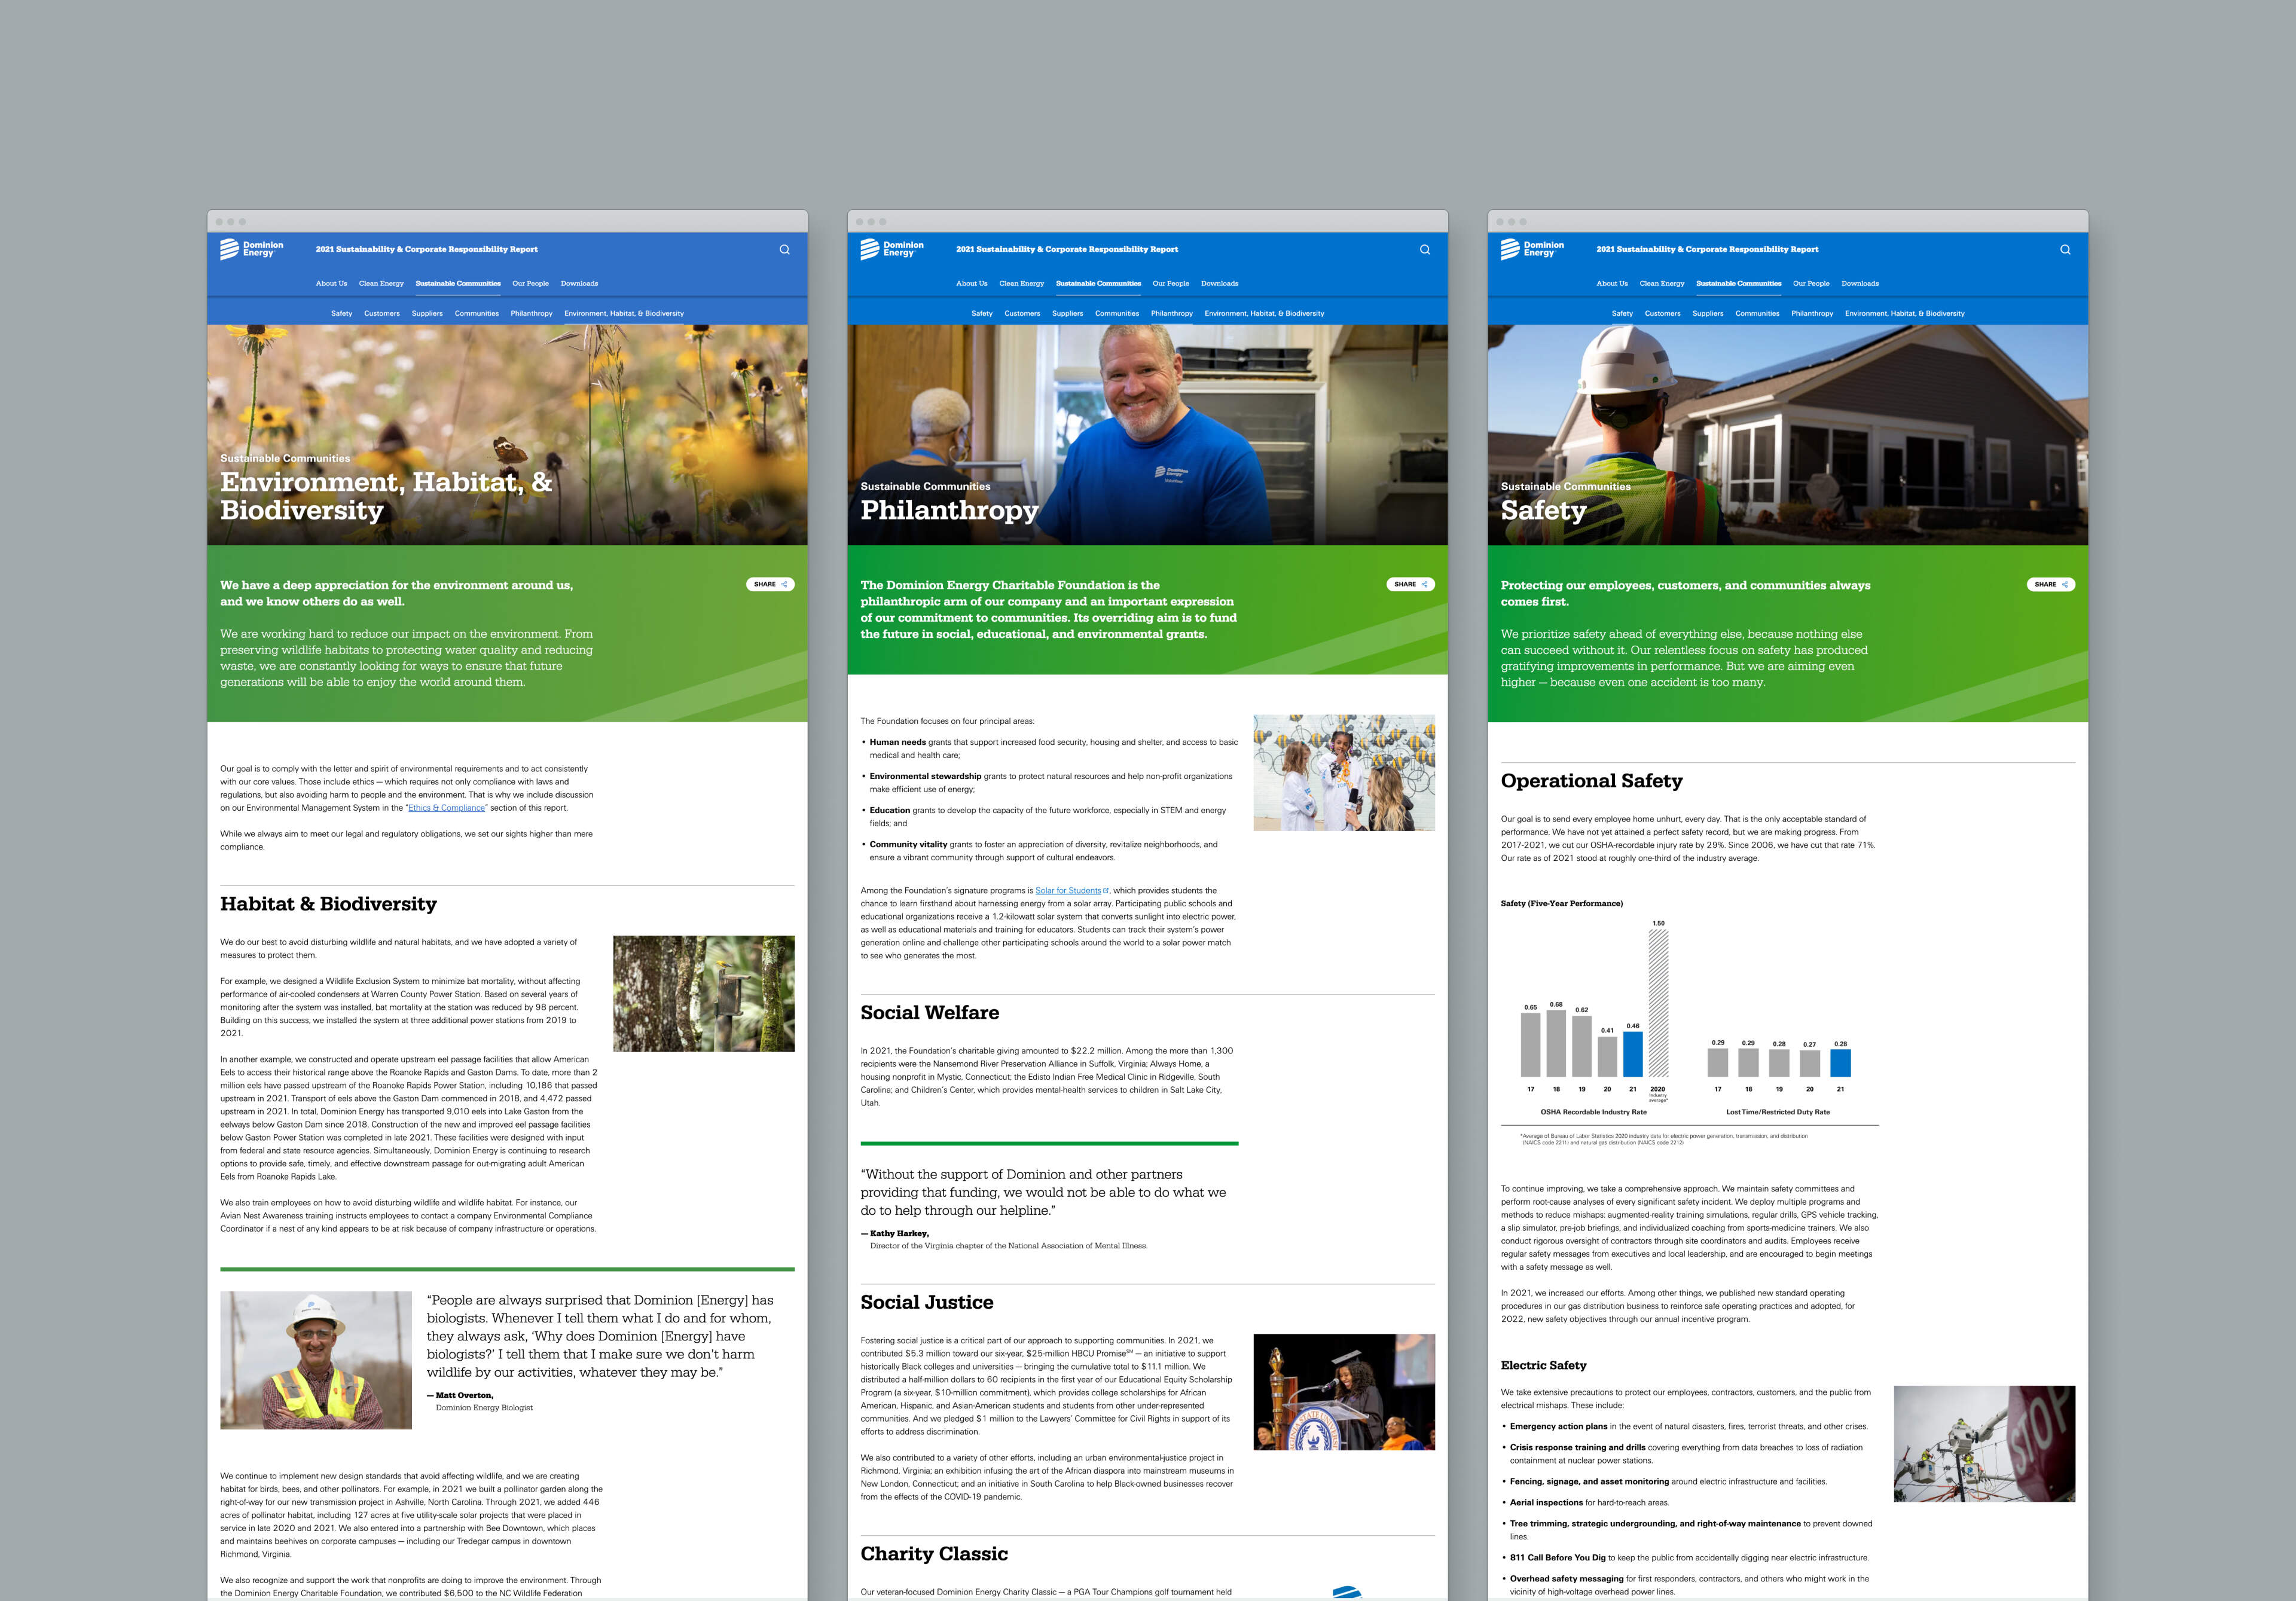
Task: Open Our People menu in Safety page window
Action: point(1811,283)
